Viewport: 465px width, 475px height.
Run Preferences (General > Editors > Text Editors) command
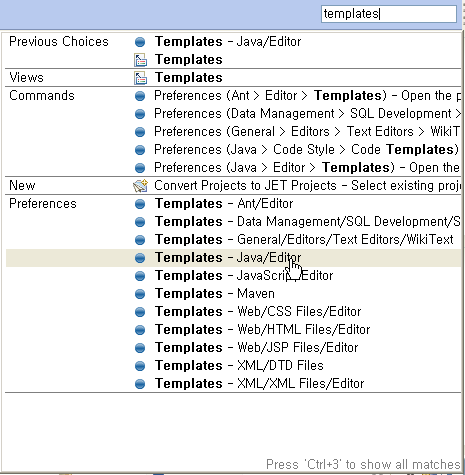coord(307,132)
